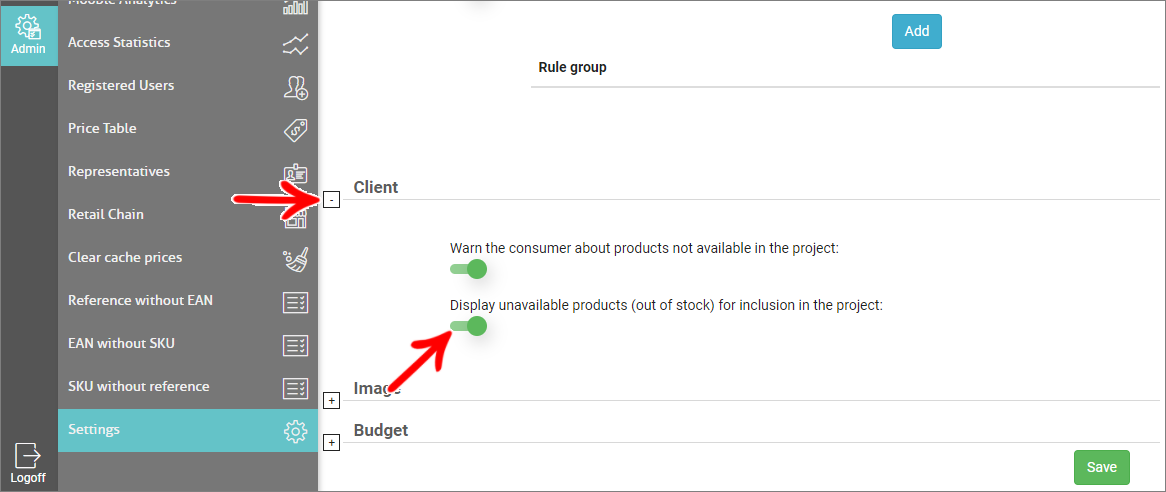Open the Admin gear icon

(28, 26)
